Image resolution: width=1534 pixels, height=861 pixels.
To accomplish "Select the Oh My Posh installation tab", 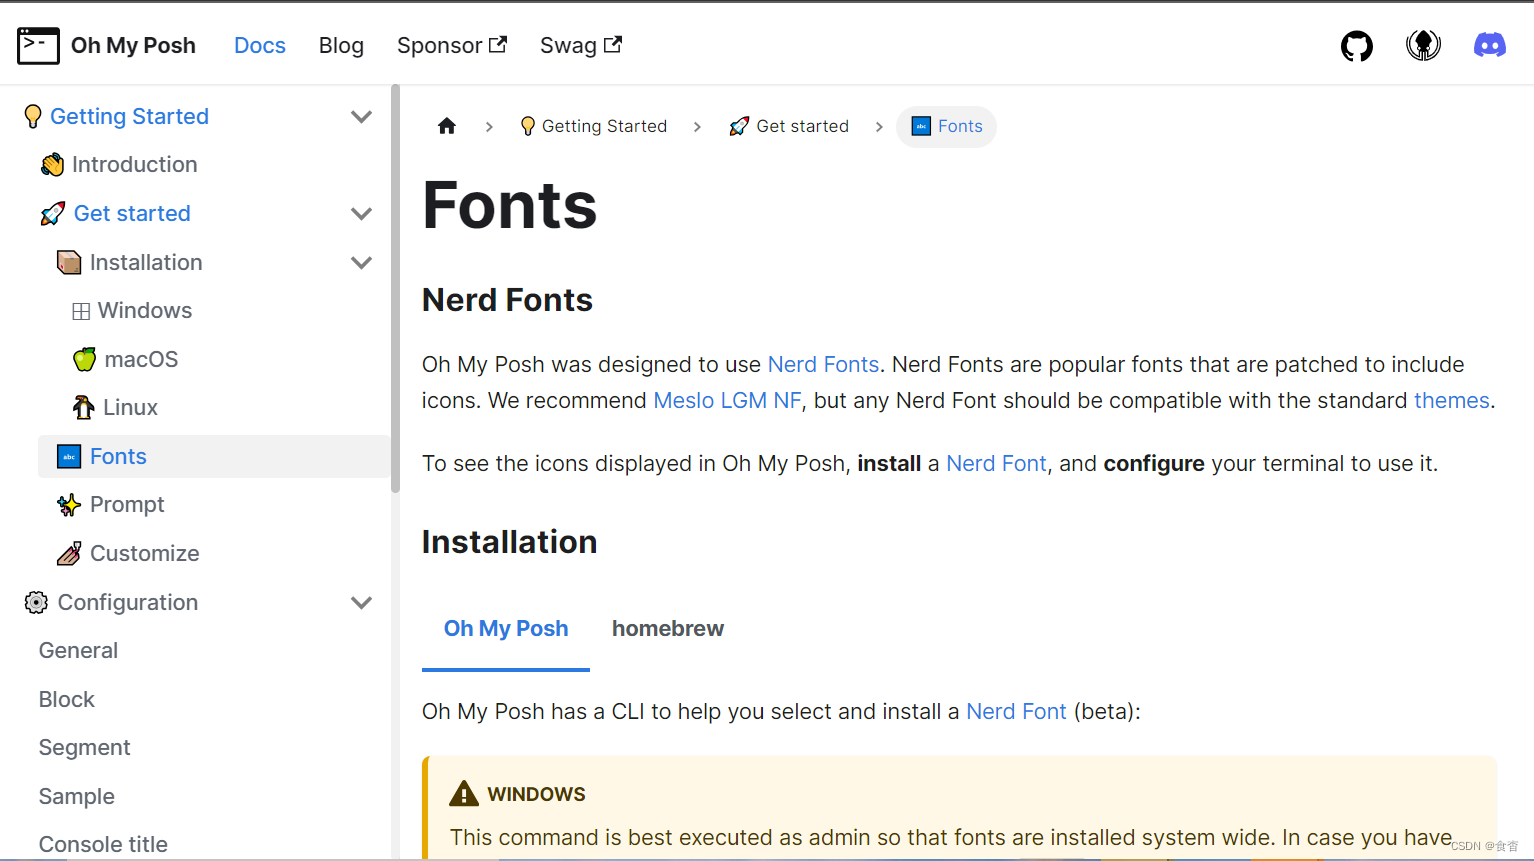I will [x=506, y=629].
